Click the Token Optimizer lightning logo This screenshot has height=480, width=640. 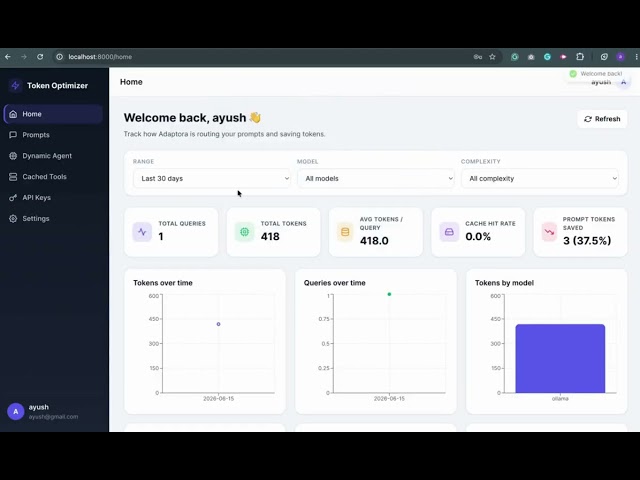[16, 86]
